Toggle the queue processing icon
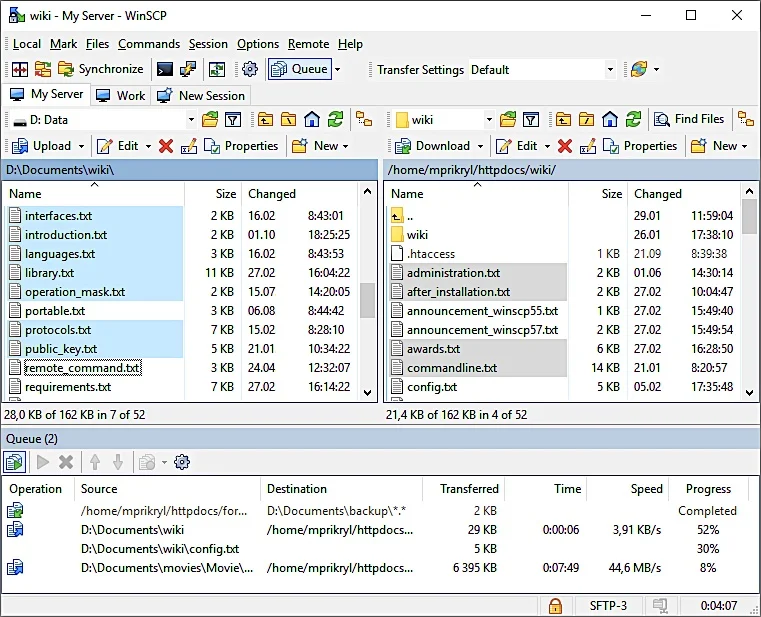761x617 pixels. coord(15,463)
